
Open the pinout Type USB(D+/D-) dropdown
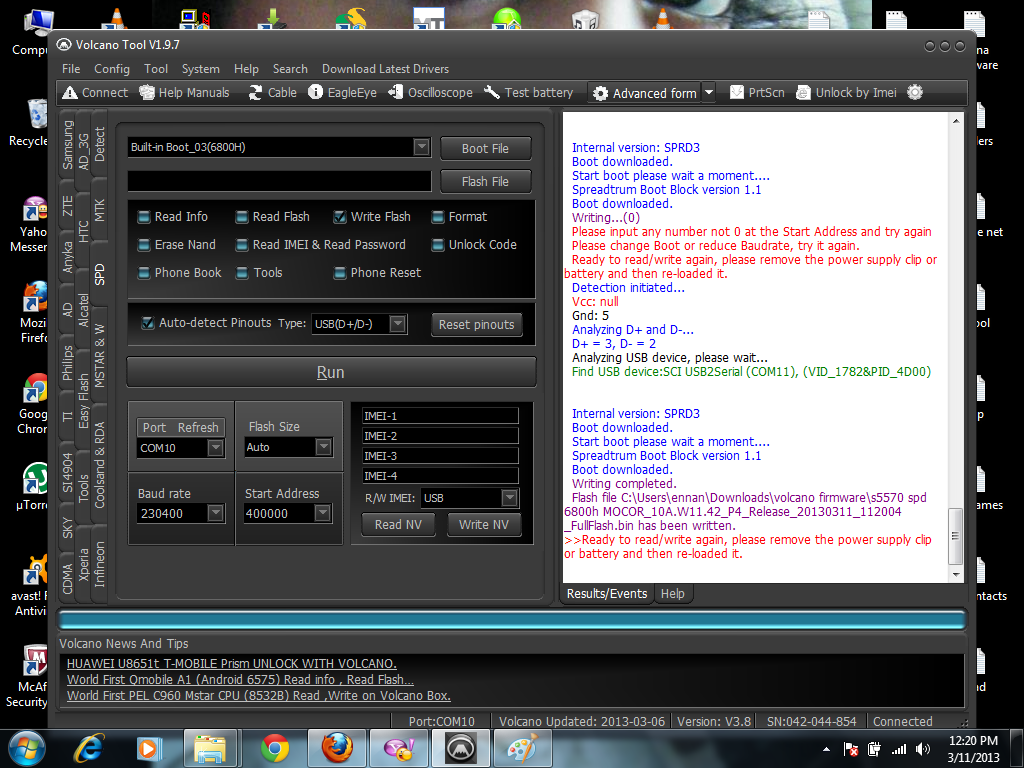397,323
